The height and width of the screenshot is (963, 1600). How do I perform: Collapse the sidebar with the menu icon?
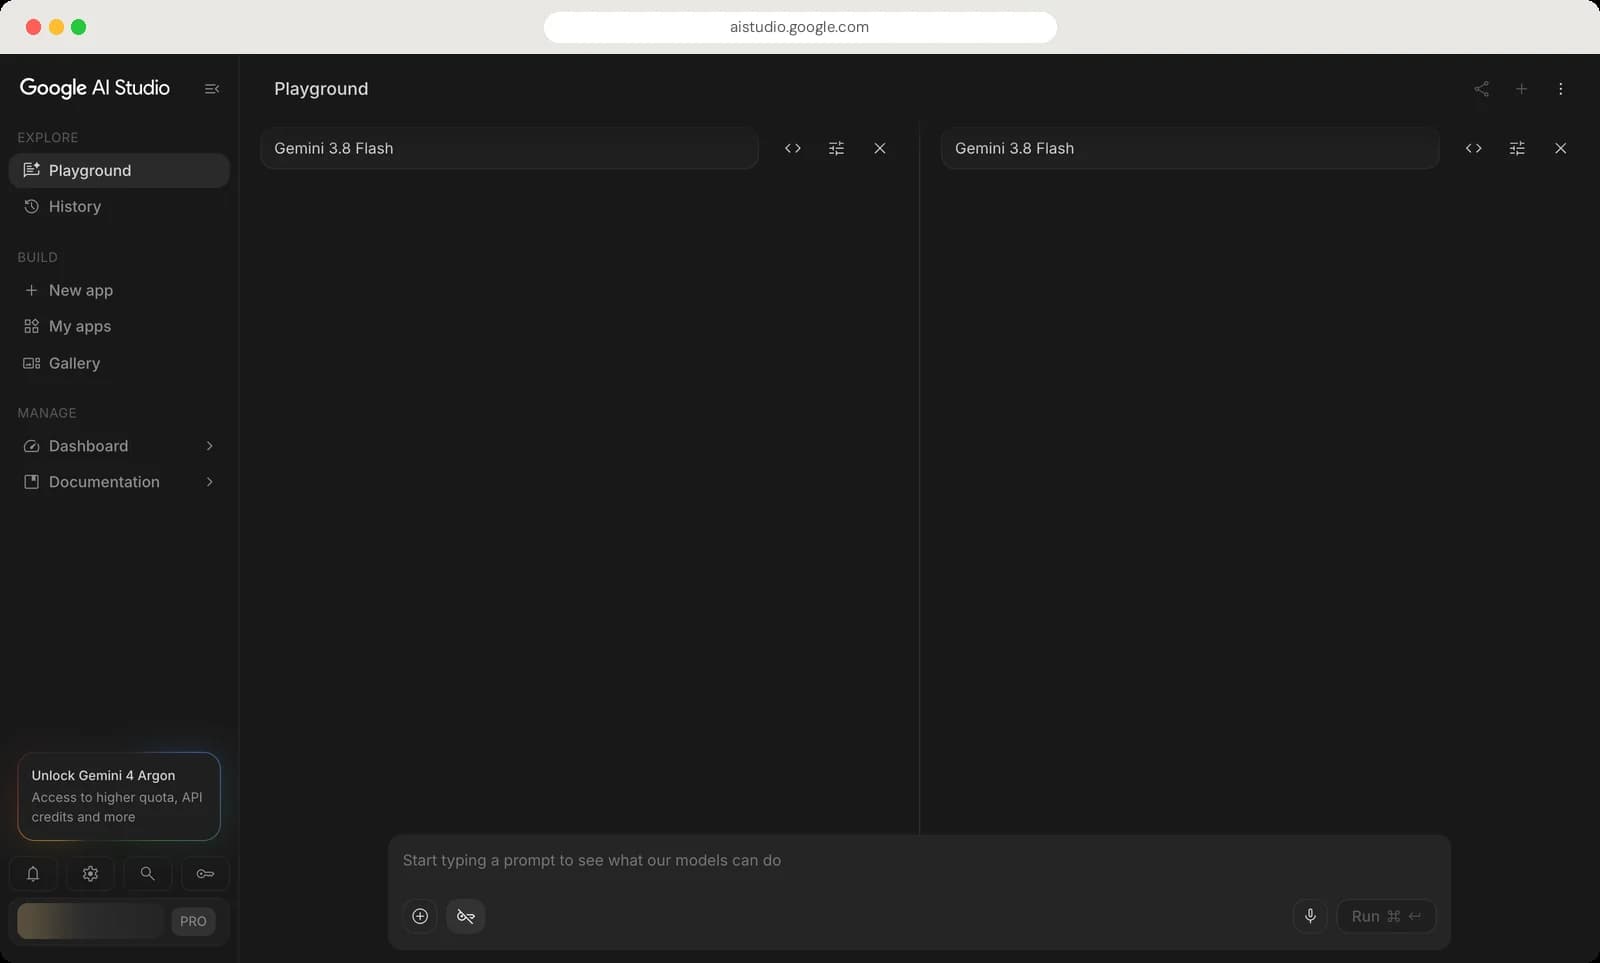[x=212, y=89]
